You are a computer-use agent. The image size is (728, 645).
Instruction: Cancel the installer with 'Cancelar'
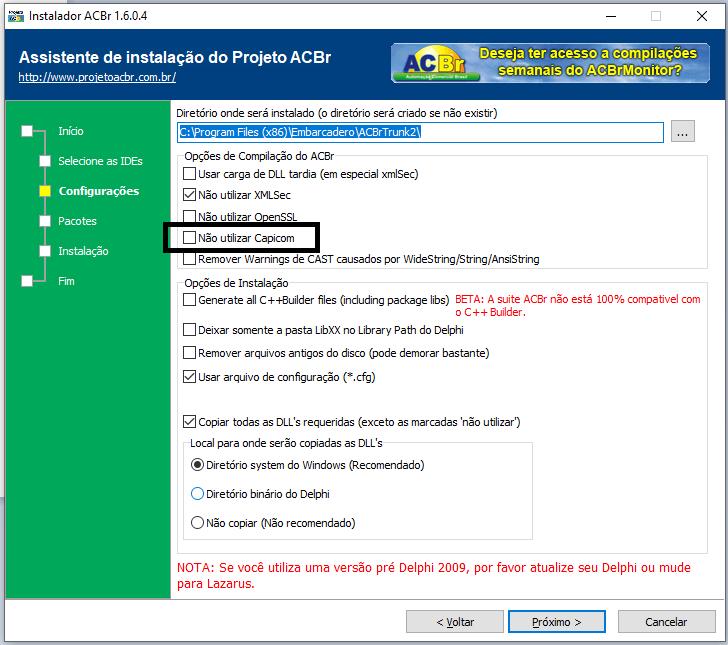(x=666, y=622)
